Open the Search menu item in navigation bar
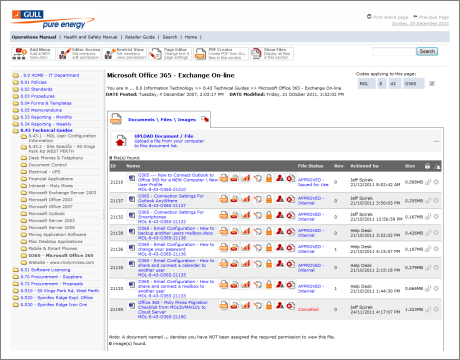Image resolution: width=460 pixels, height=360 pixels. pyautogui.click(x=170, y=37)
